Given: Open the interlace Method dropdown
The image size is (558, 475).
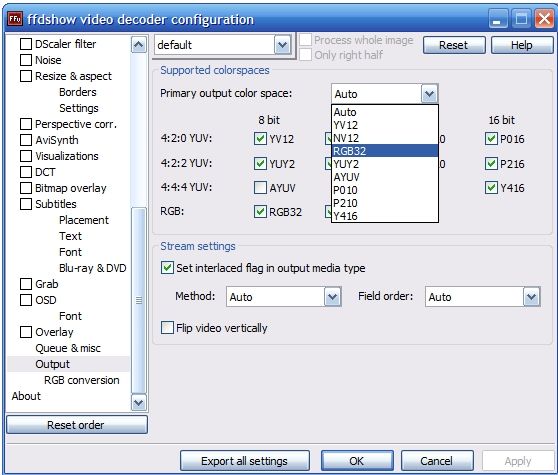Looking at the screenshot, I should coord(332,297).
